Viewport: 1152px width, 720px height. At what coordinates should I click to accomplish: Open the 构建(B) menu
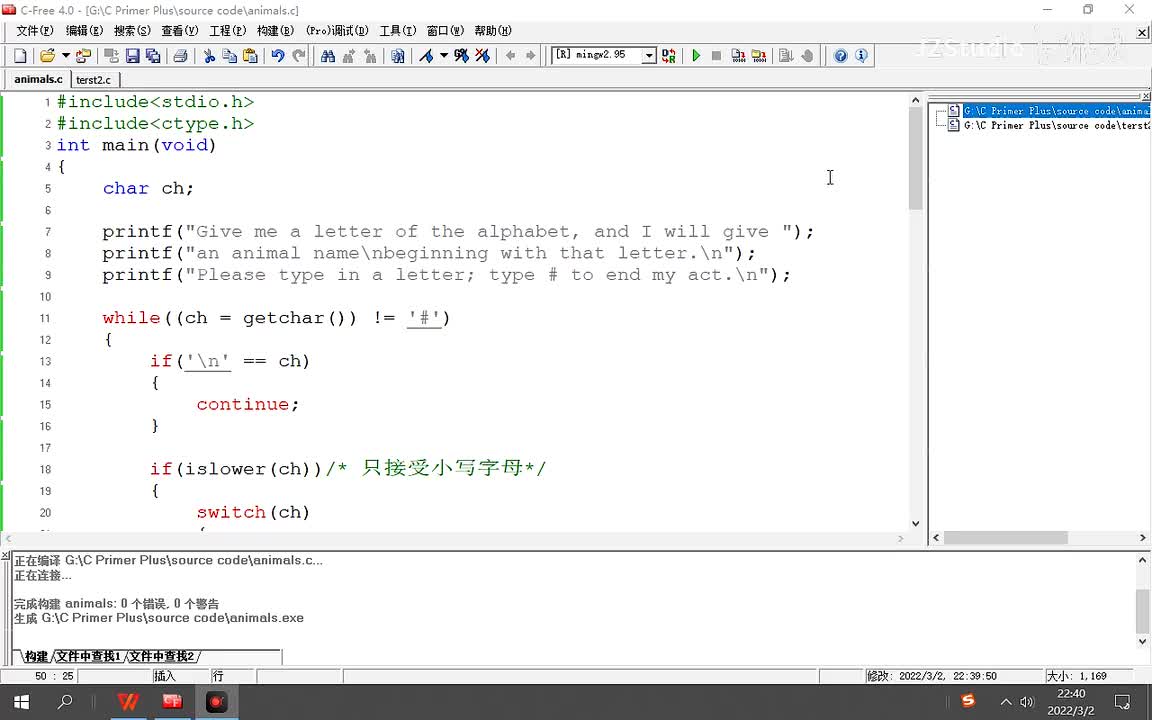point(276,31)
